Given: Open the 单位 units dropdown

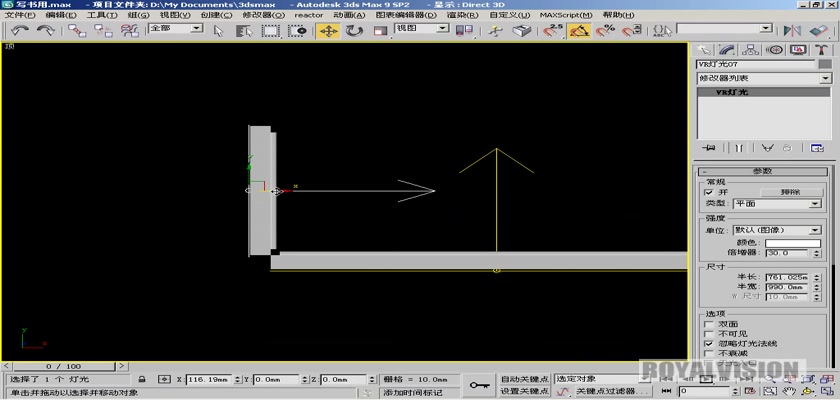Looking at the screenshot, I should click(x=777, y=230).
